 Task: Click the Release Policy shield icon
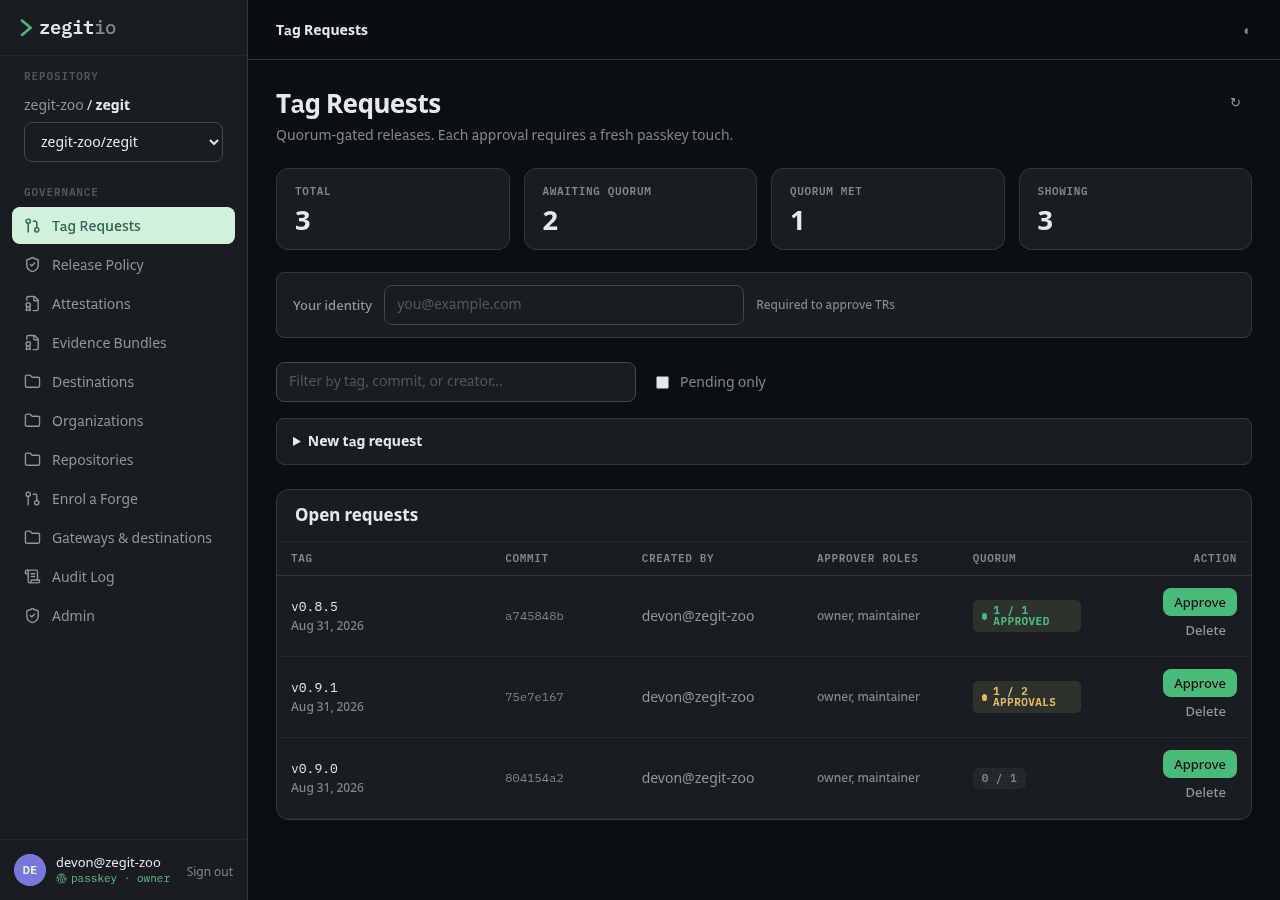[32, 265]
